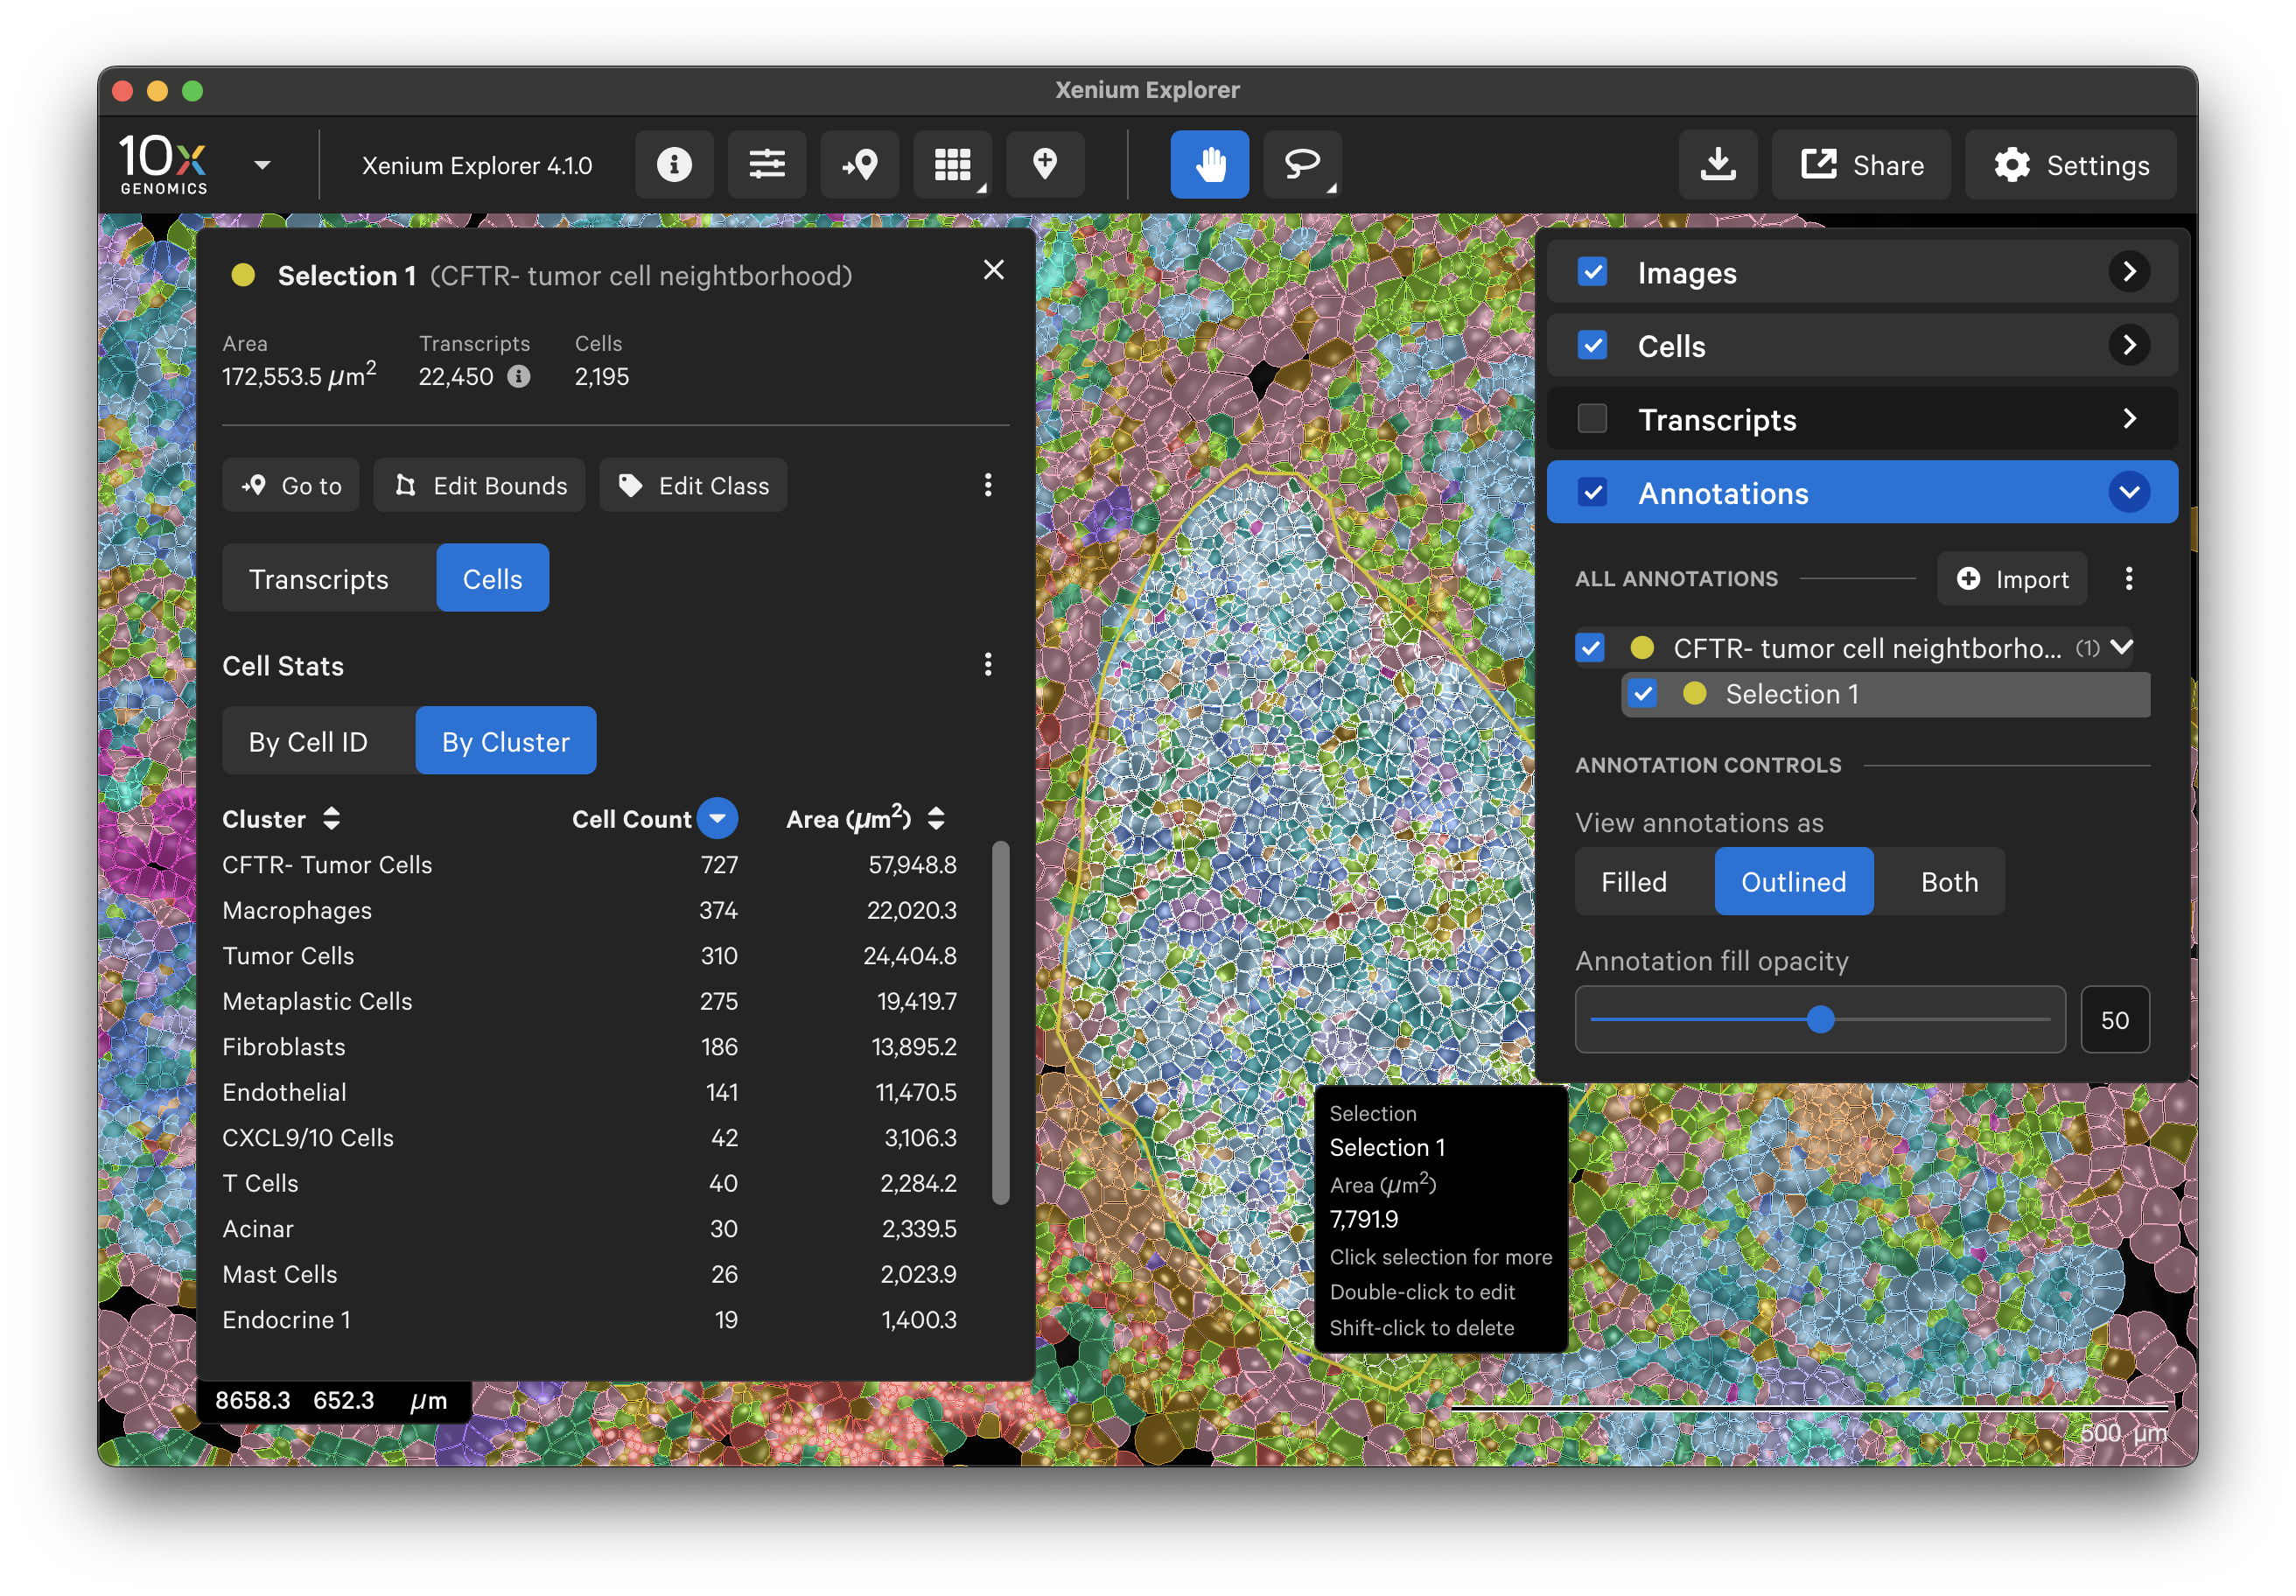Activate the hand pan tool
Image resolution: width=2296 pixels, height=1596 pixels.
click(x=1209, y=164)
